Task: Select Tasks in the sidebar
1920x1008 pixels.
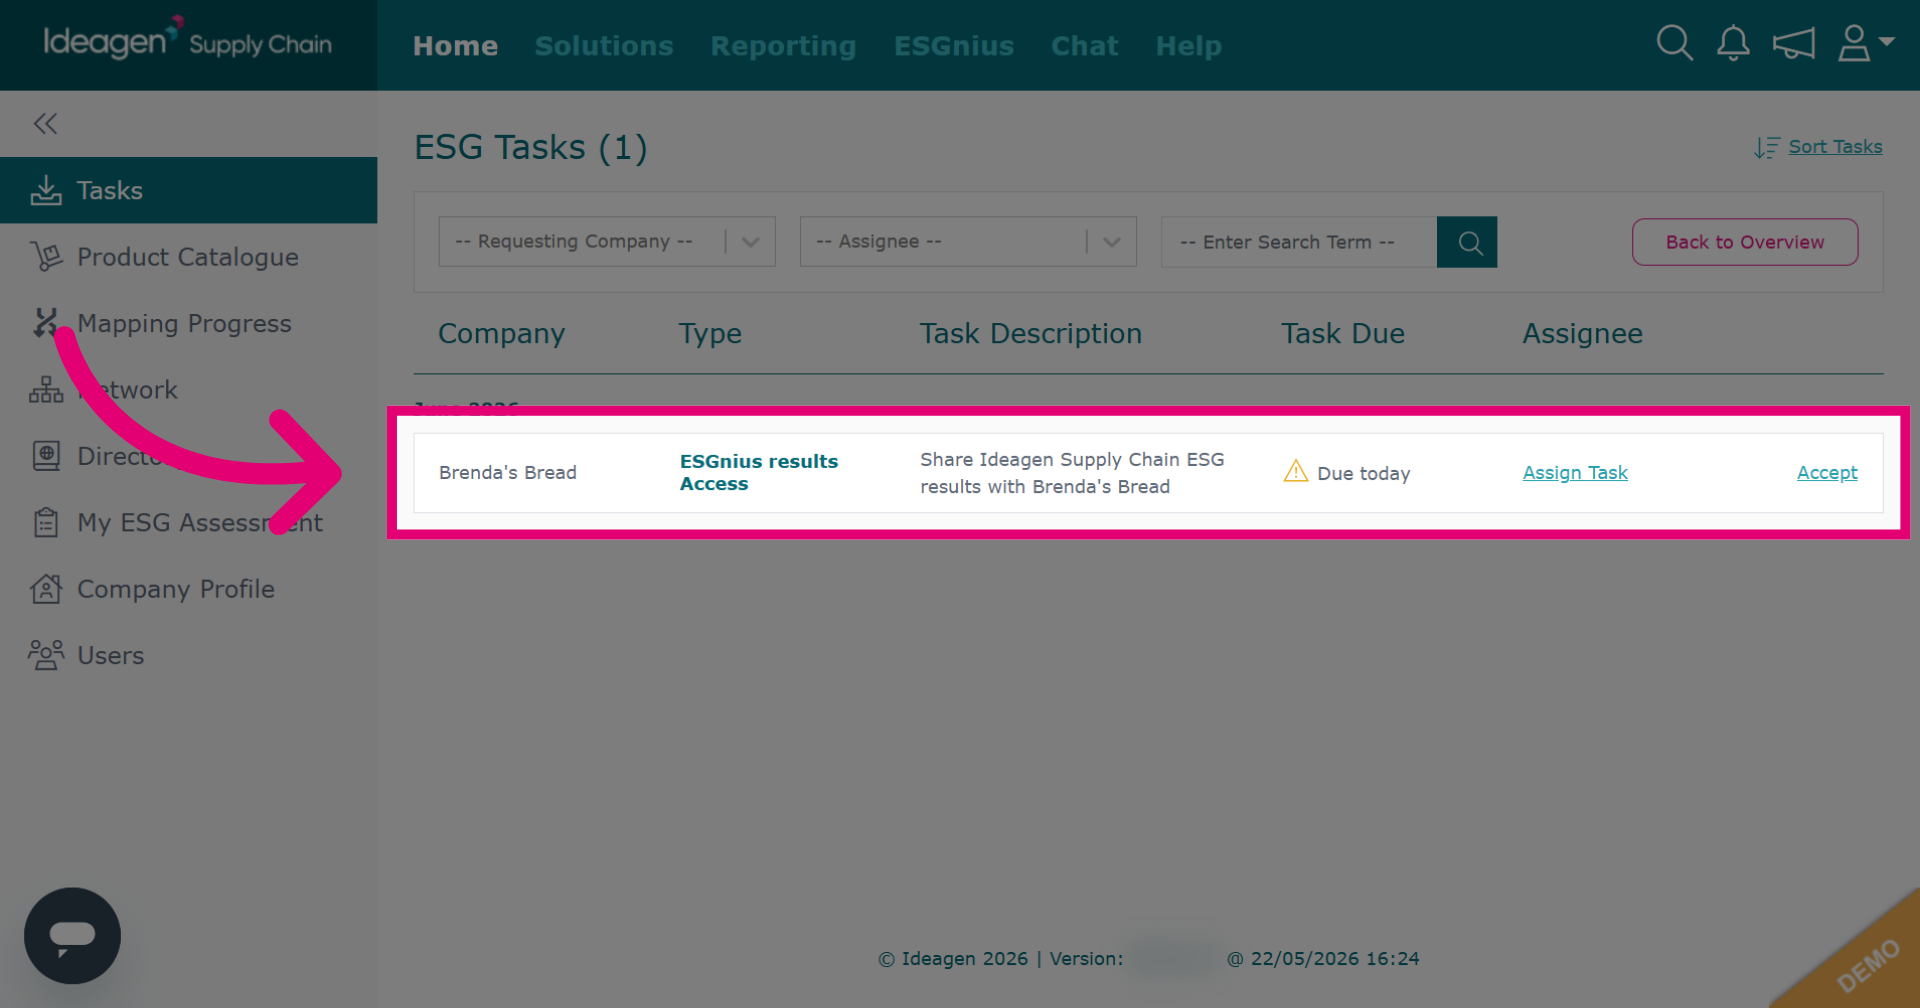Action: [189, 190]
